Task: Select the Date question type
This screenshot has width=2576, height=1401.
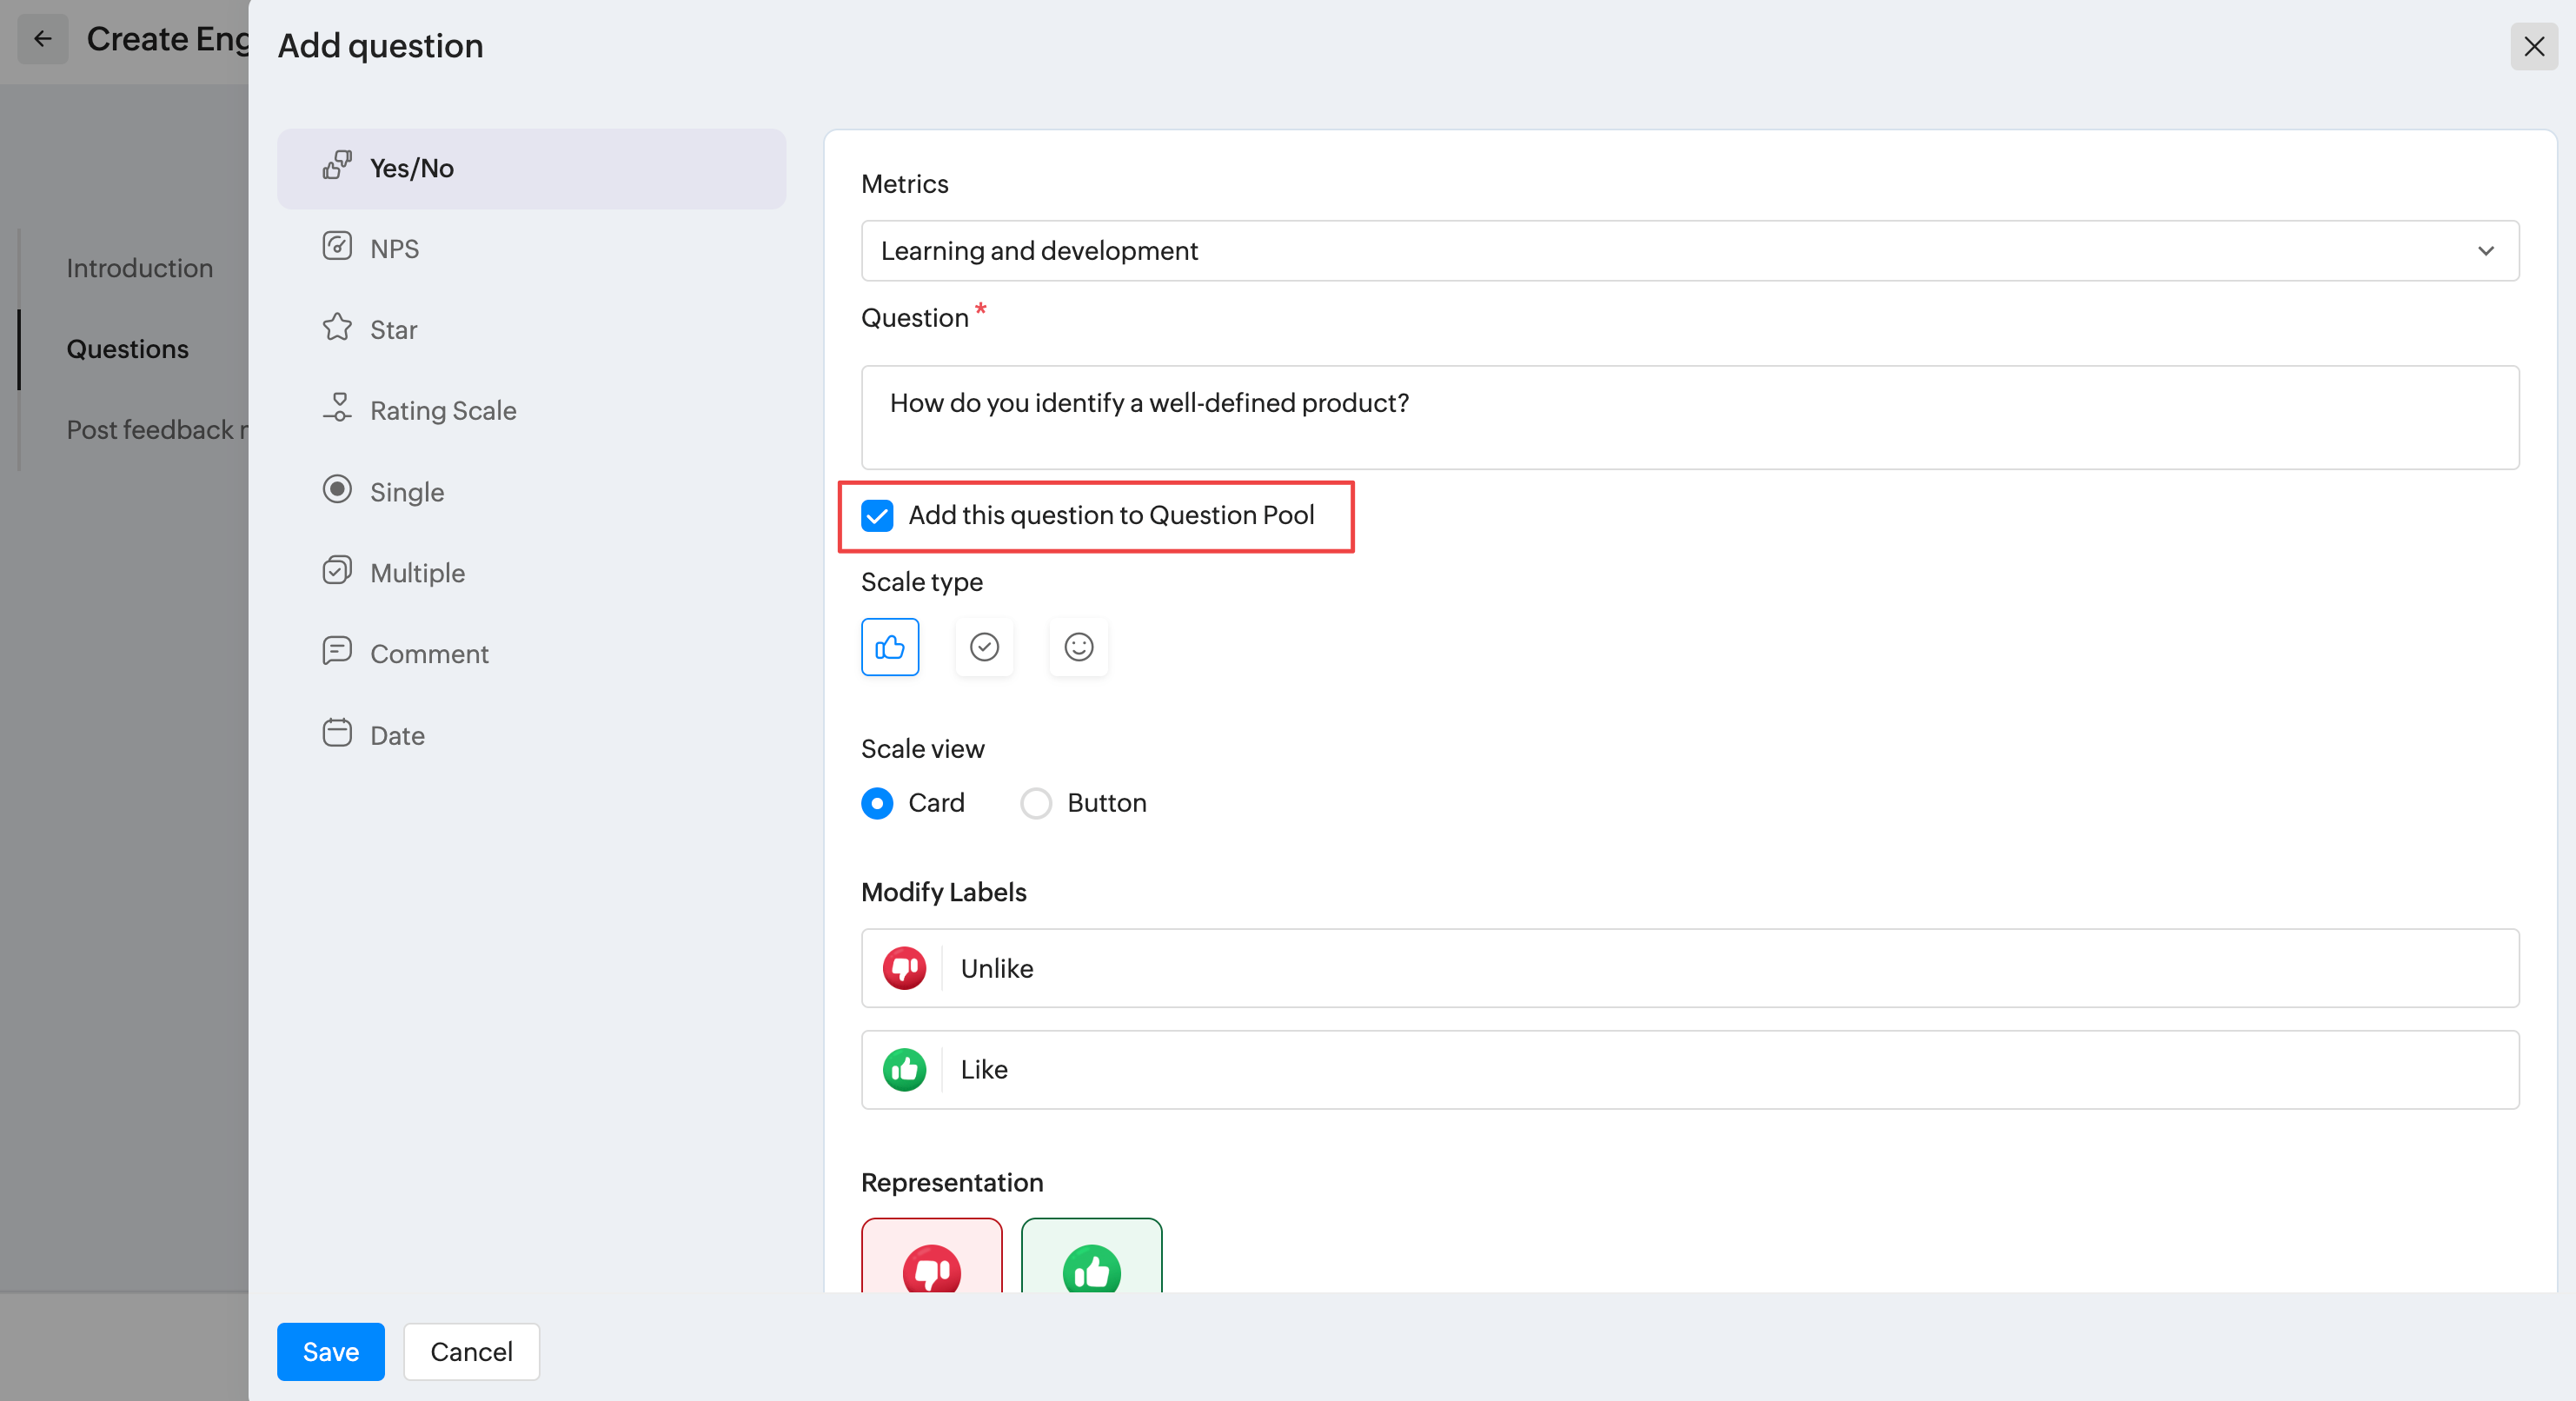Action: (x=531, y=735)
